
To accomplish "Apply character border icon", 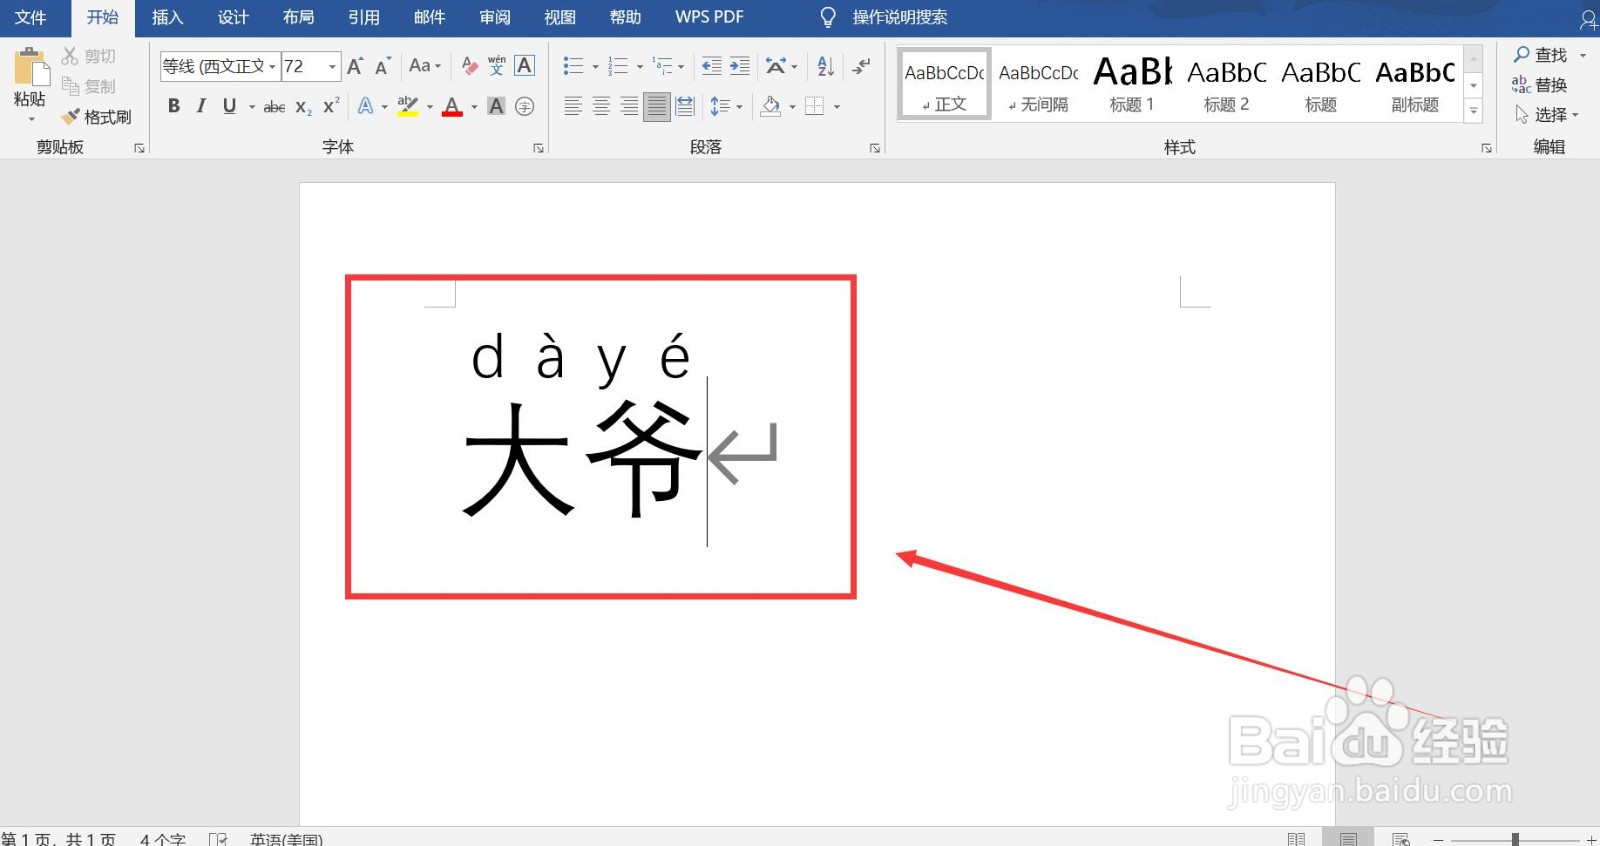I will click(524, 66).
